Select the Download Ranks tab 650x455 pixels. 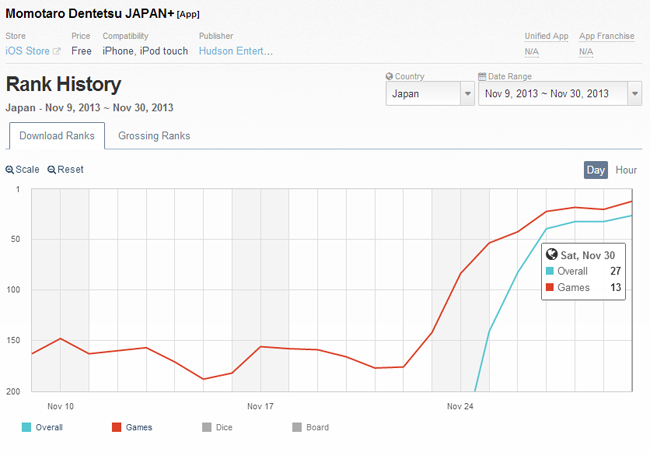pos(57,136)
